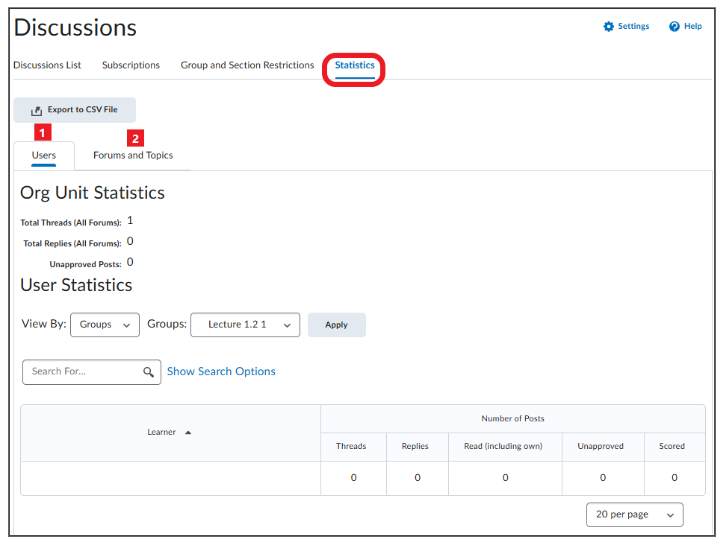Click the export icon on CSV button
This screenshot has height=548, width=723.
(36, 110)
